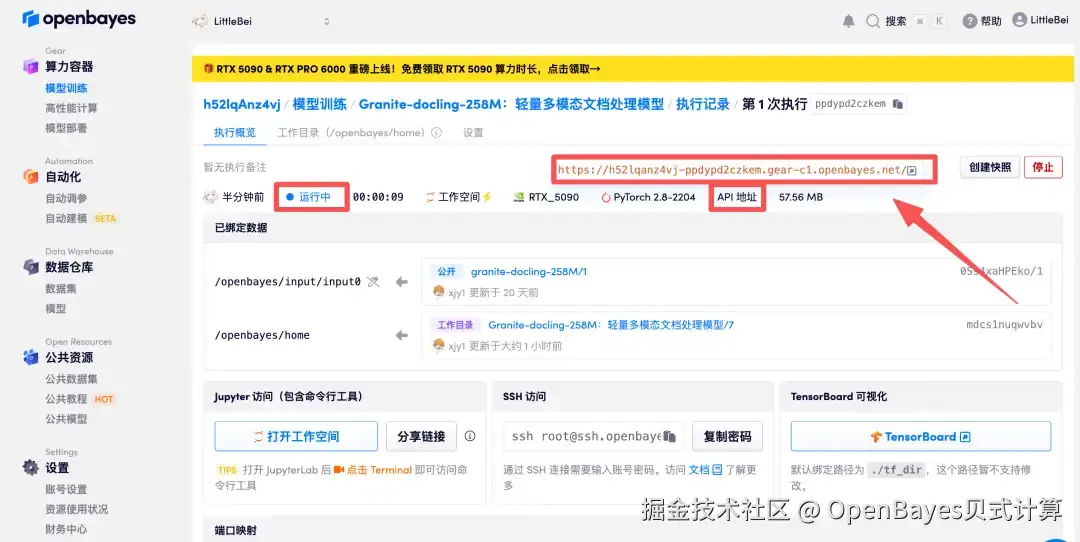Image resolution: width=1080 pixels, height=542 pixels.
Task: Click the info icon next to 分享链接
Action: click(x=470, y=436)
